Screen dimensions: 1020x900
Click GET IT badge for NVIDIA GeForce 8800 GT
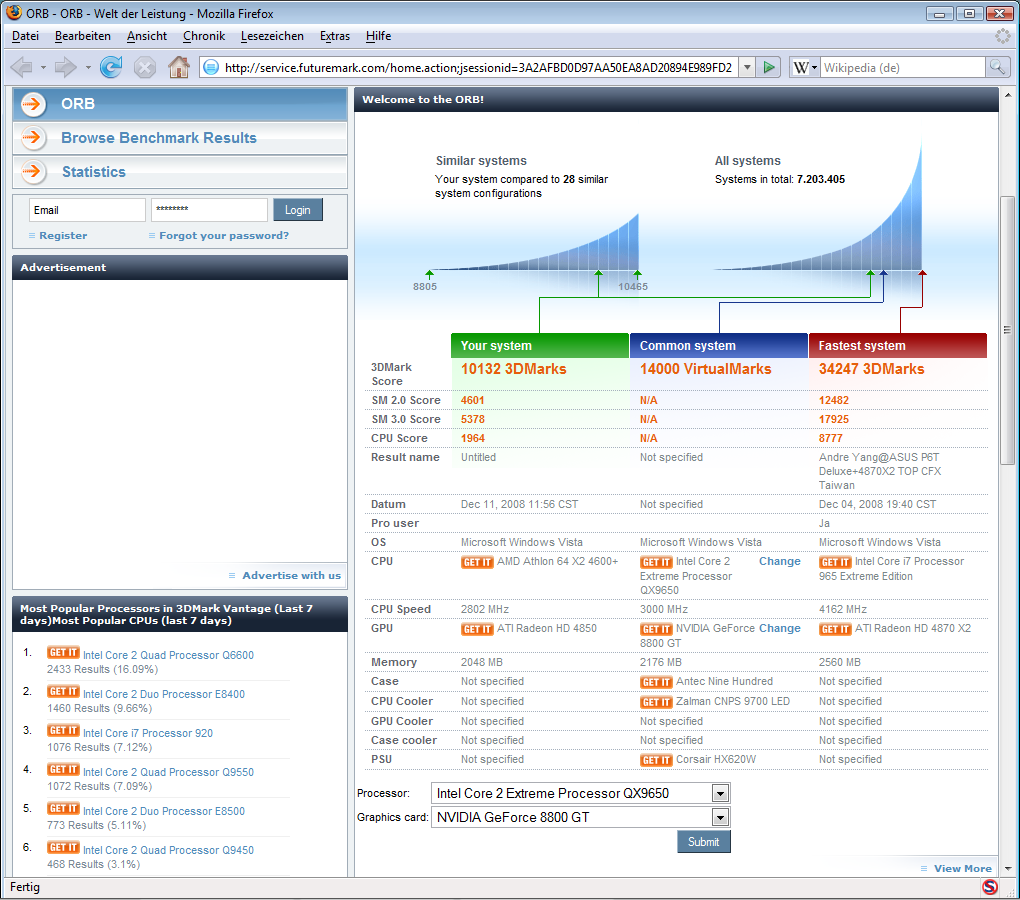656,629
